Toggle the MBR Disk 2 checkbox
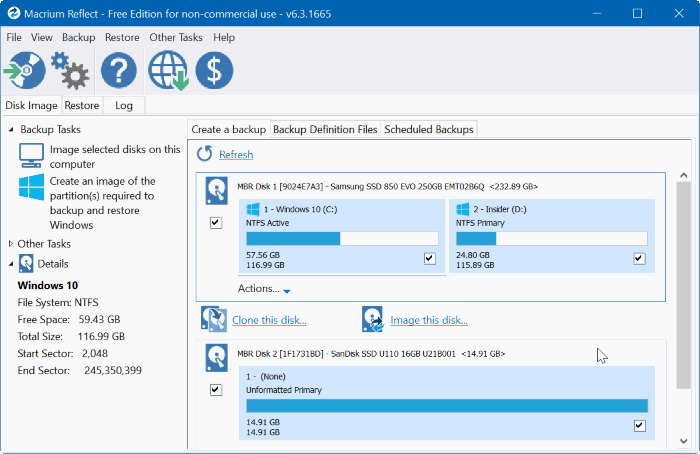 (x=216, y=390)
